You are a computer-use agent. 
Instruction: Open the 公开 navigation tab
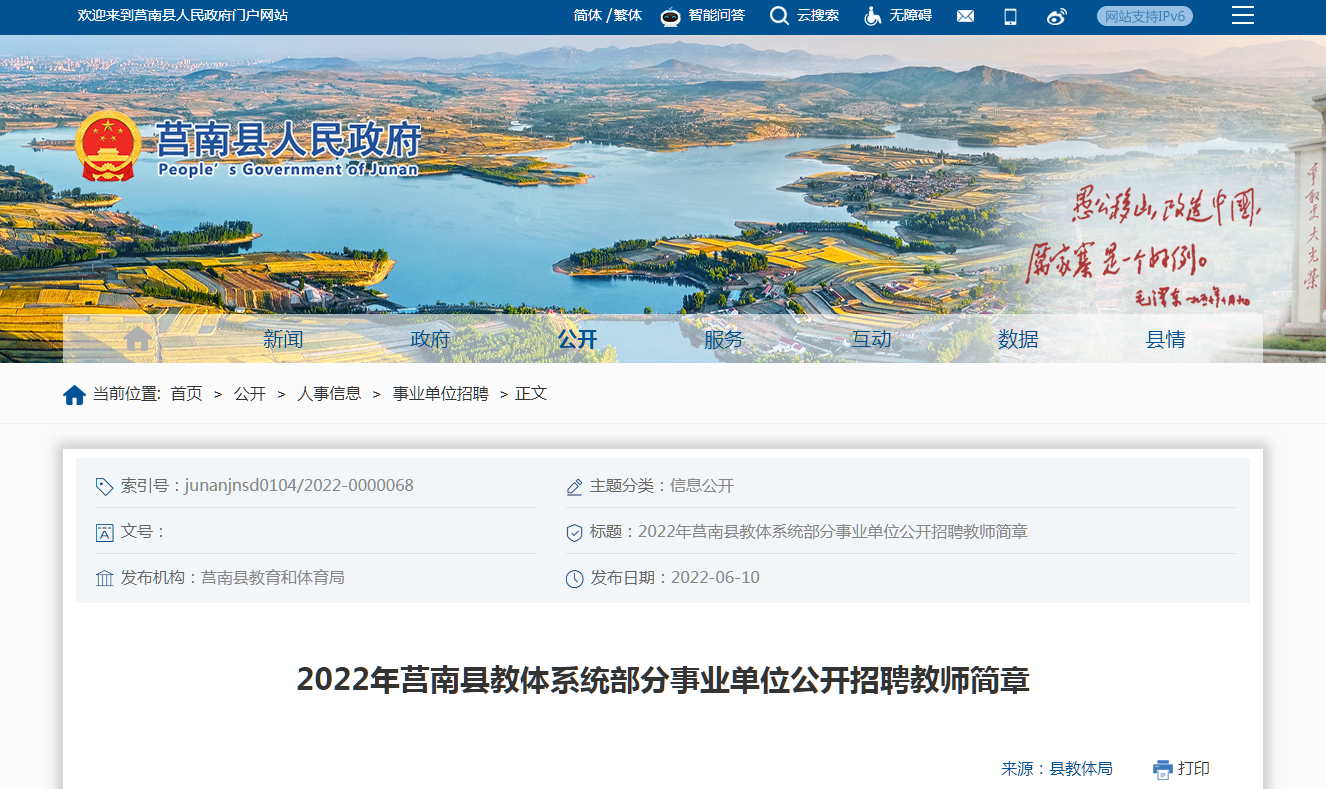tap(577, 339)
